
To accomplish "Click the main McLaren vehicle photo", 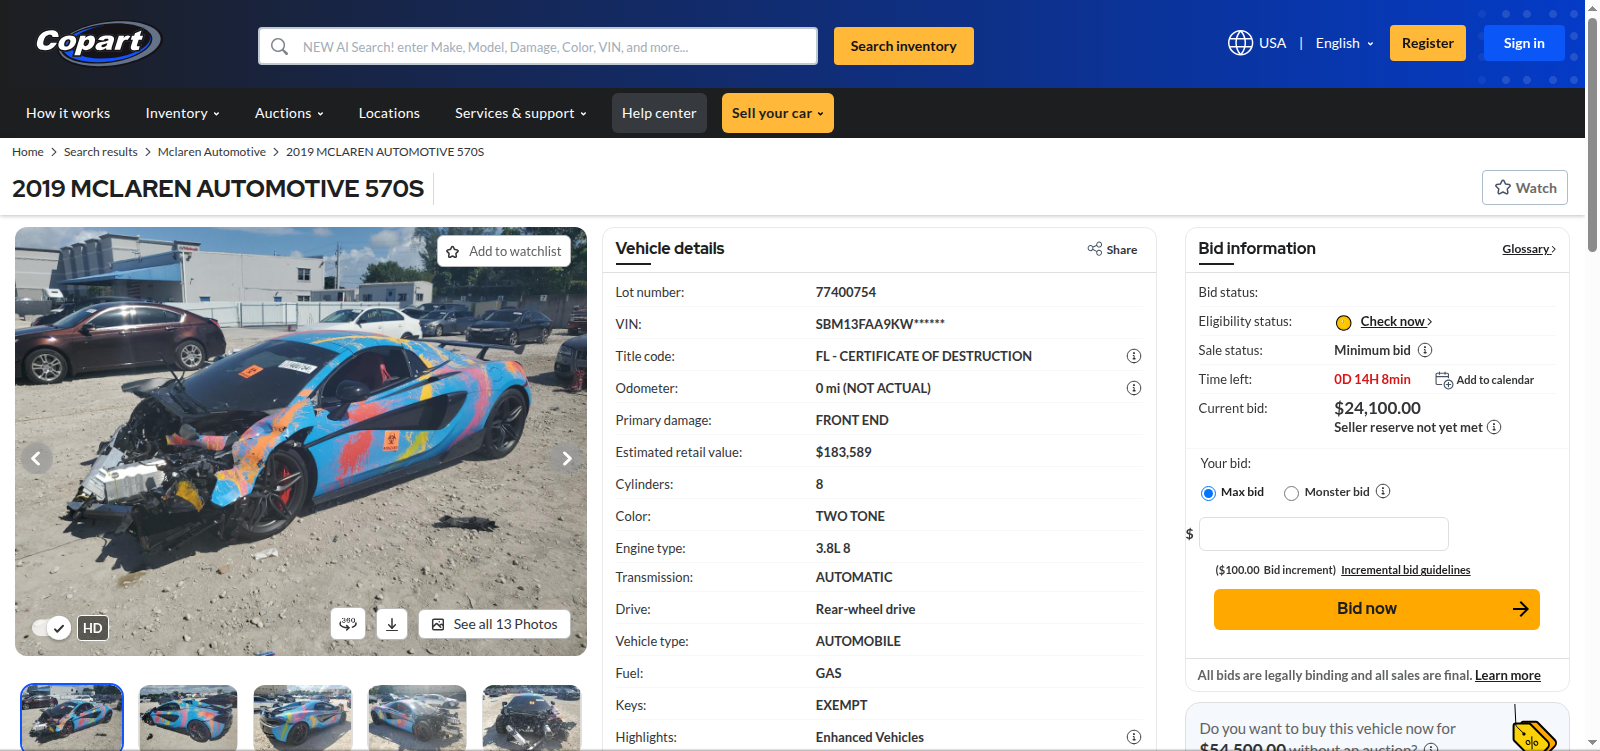I will 301,441.
